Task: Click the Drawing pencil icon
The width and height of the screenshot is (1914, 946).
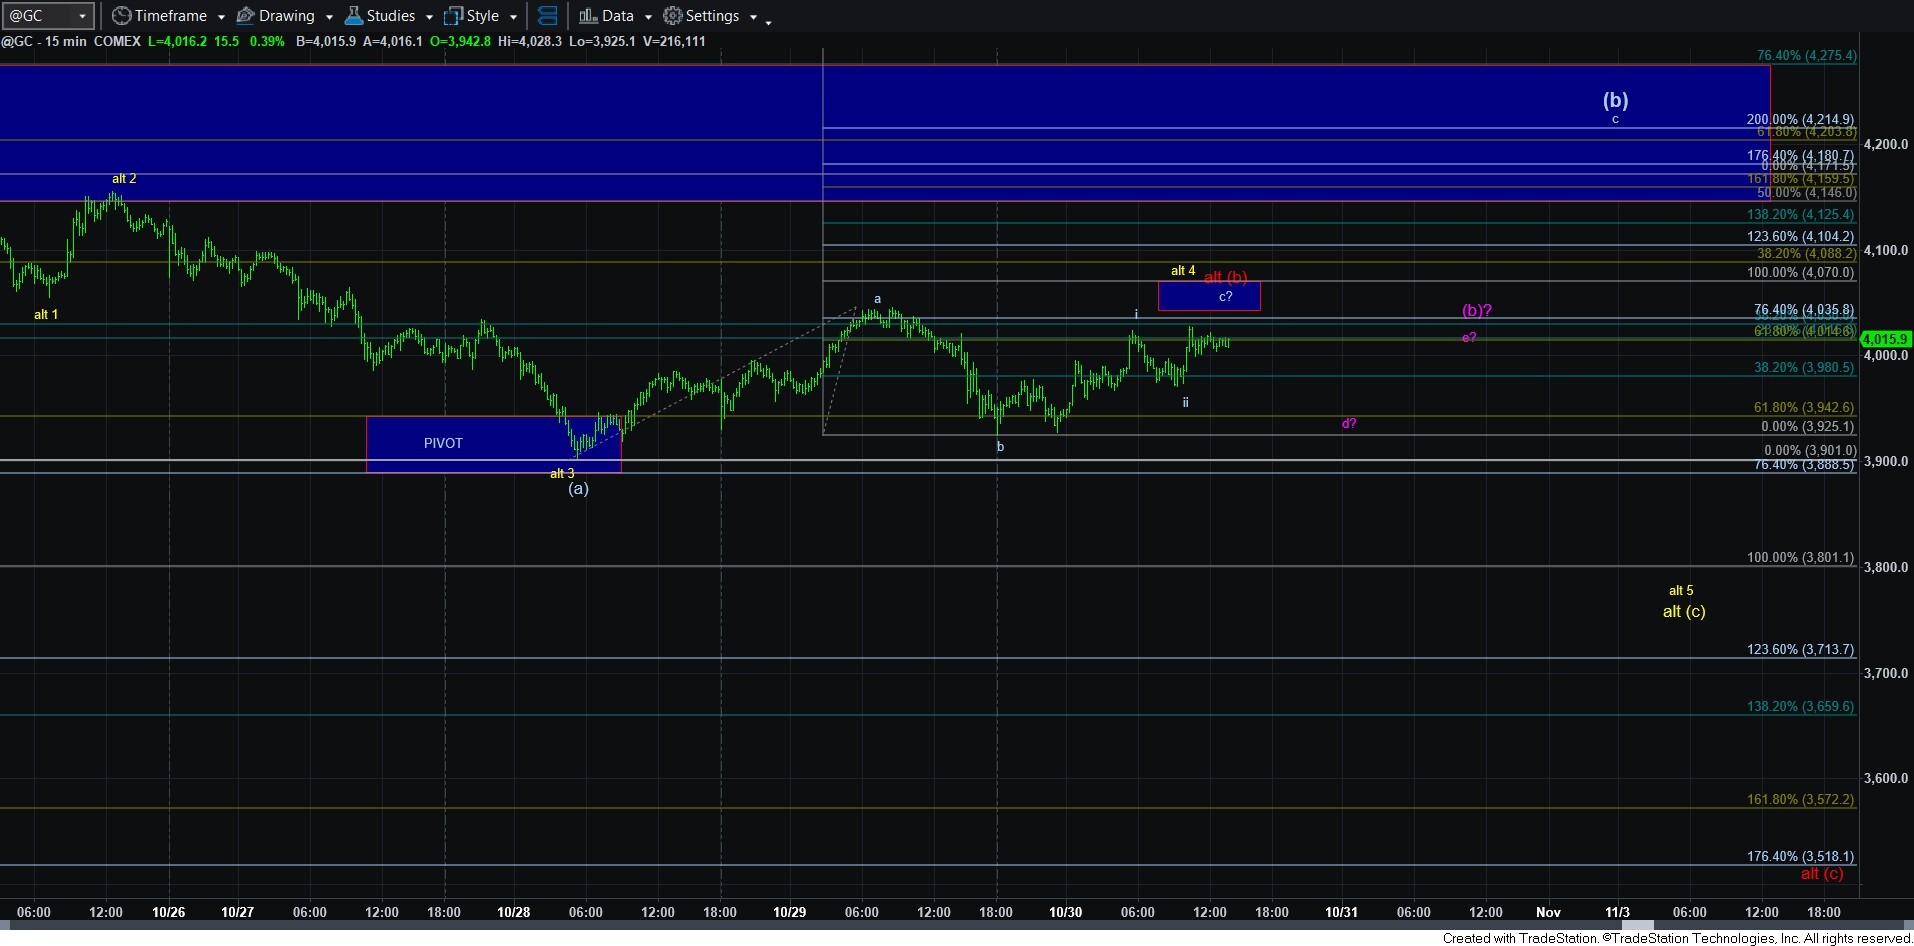Action: click(x=245, y=16)
